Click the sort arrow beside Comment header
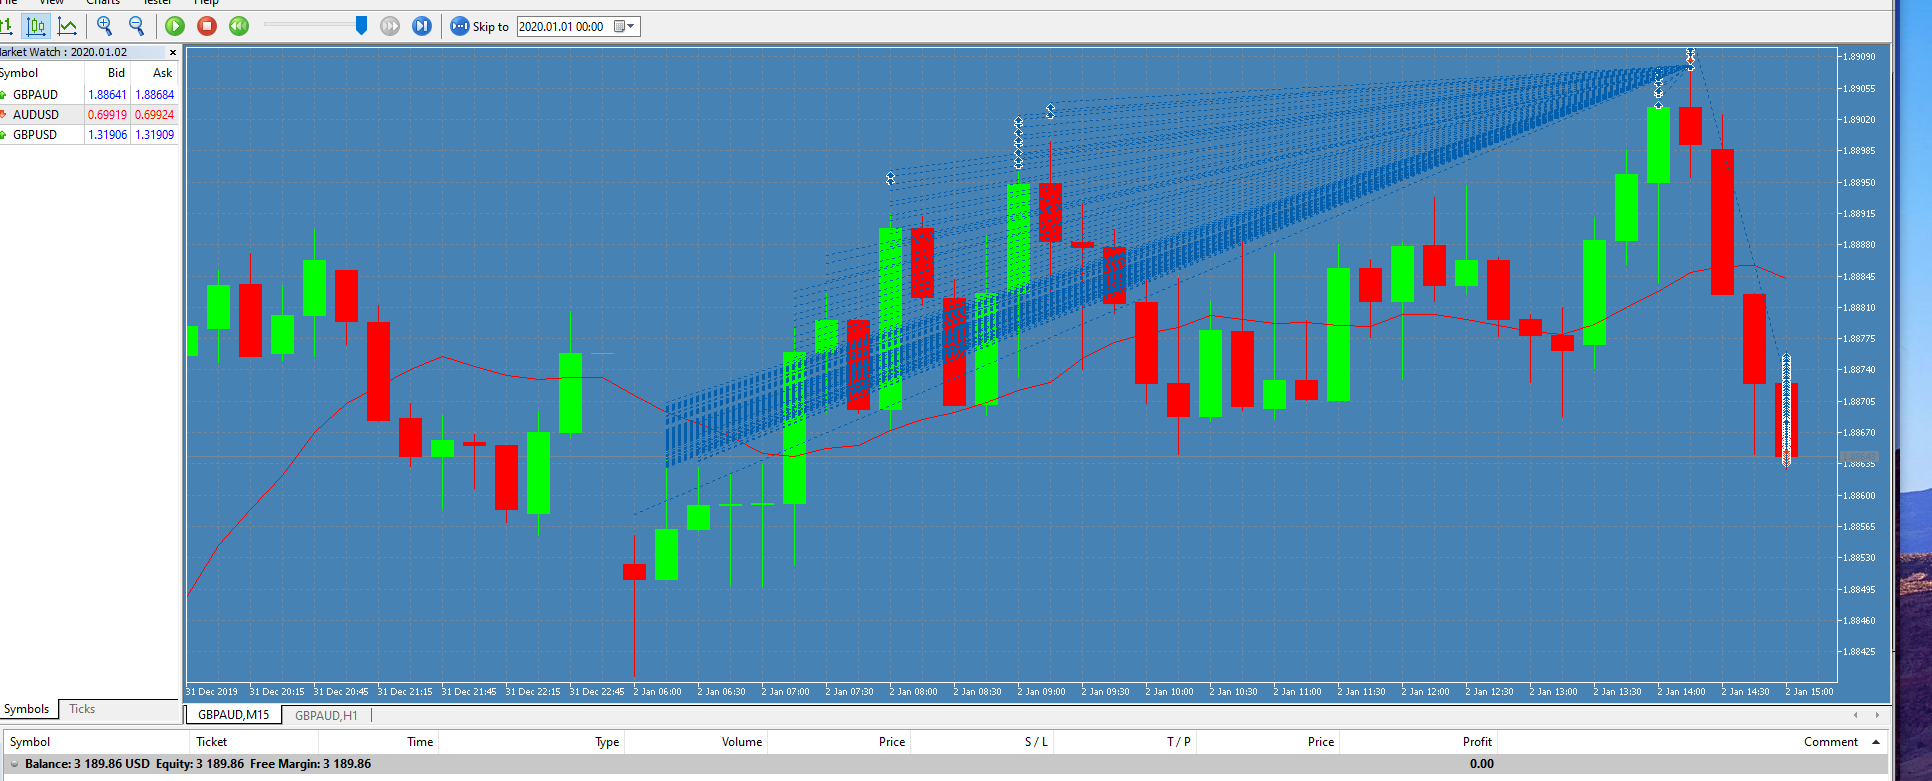Viewport: 1932px width, 781px height. pyautogui.click(x=1876, y=742)
